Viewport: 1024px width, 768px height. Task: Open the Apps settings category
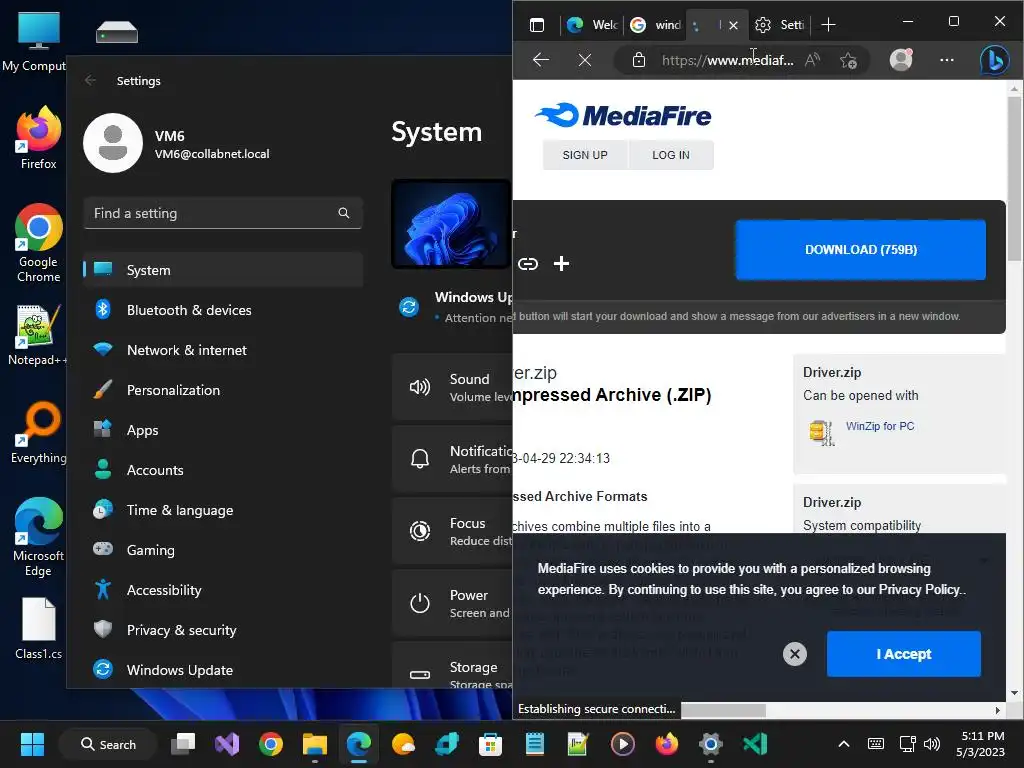(223, 430)
